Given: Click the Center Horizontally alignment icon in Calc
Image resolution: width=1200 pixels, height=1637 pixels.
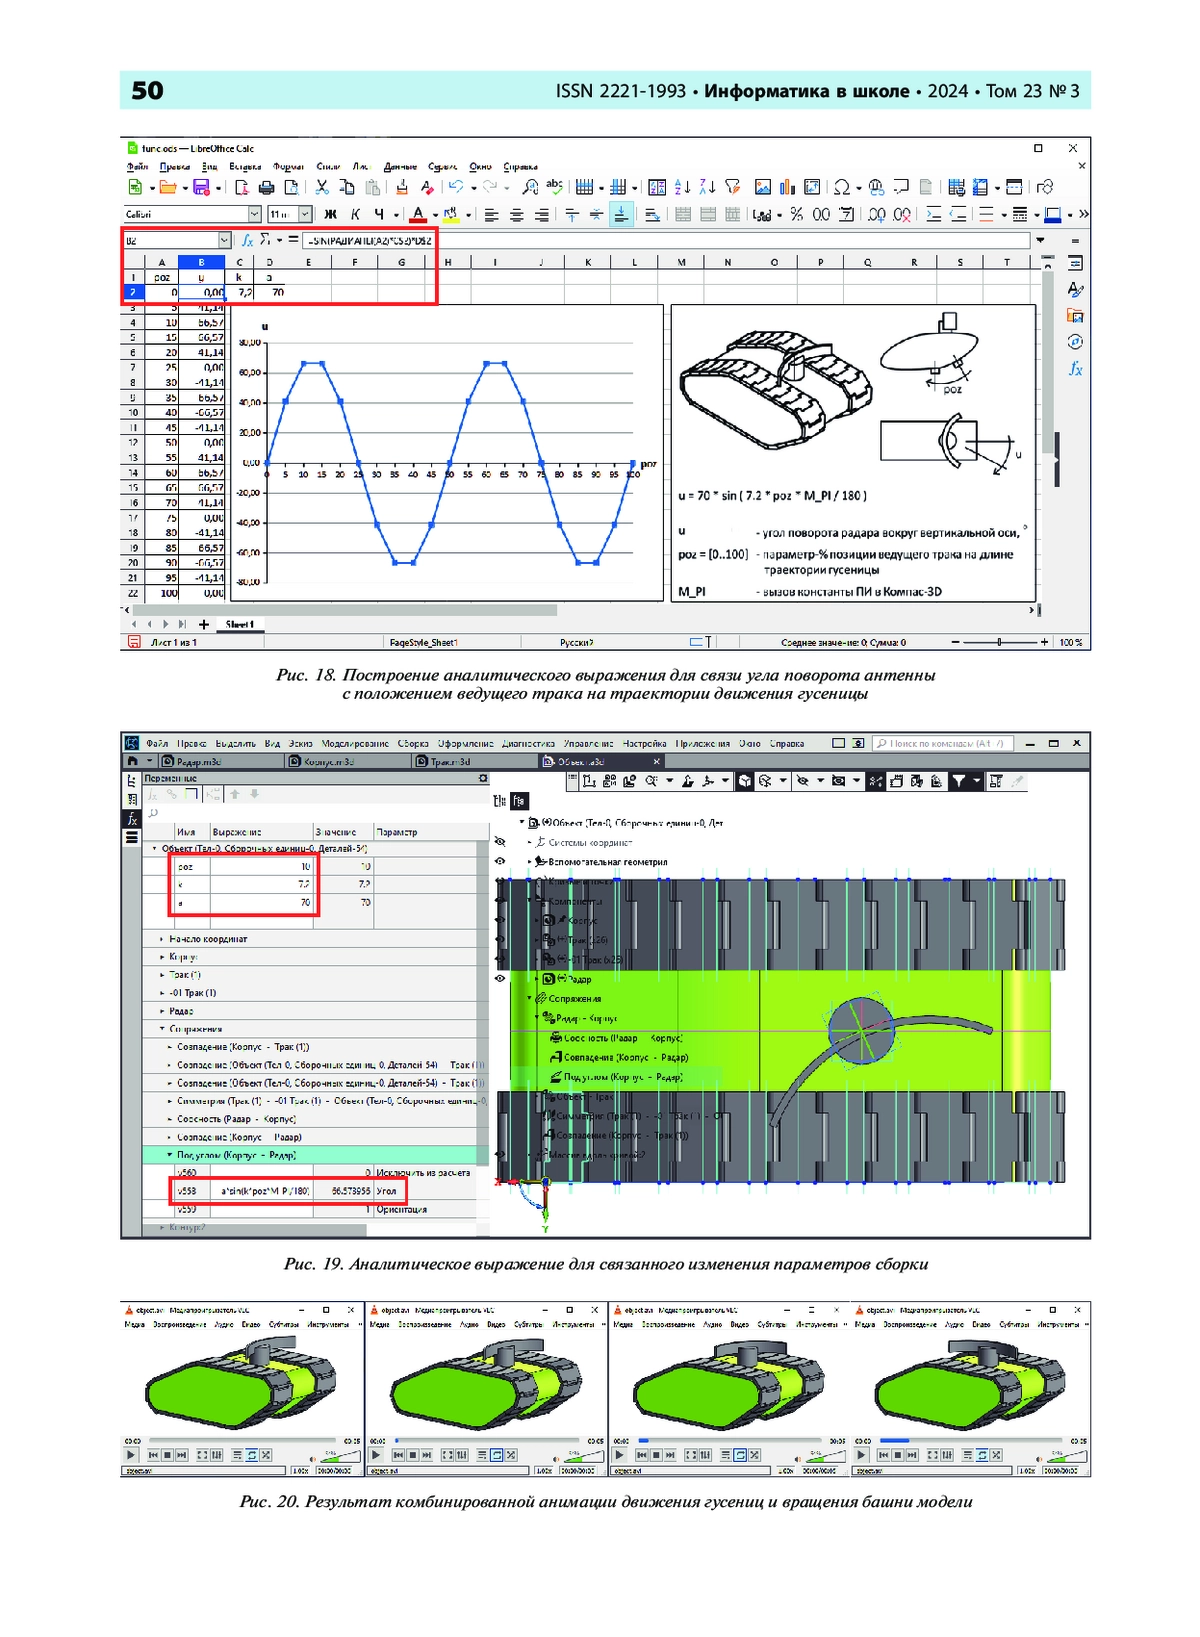Looking at the screenshot, I should pyautogui.click(x=517, y=214).
